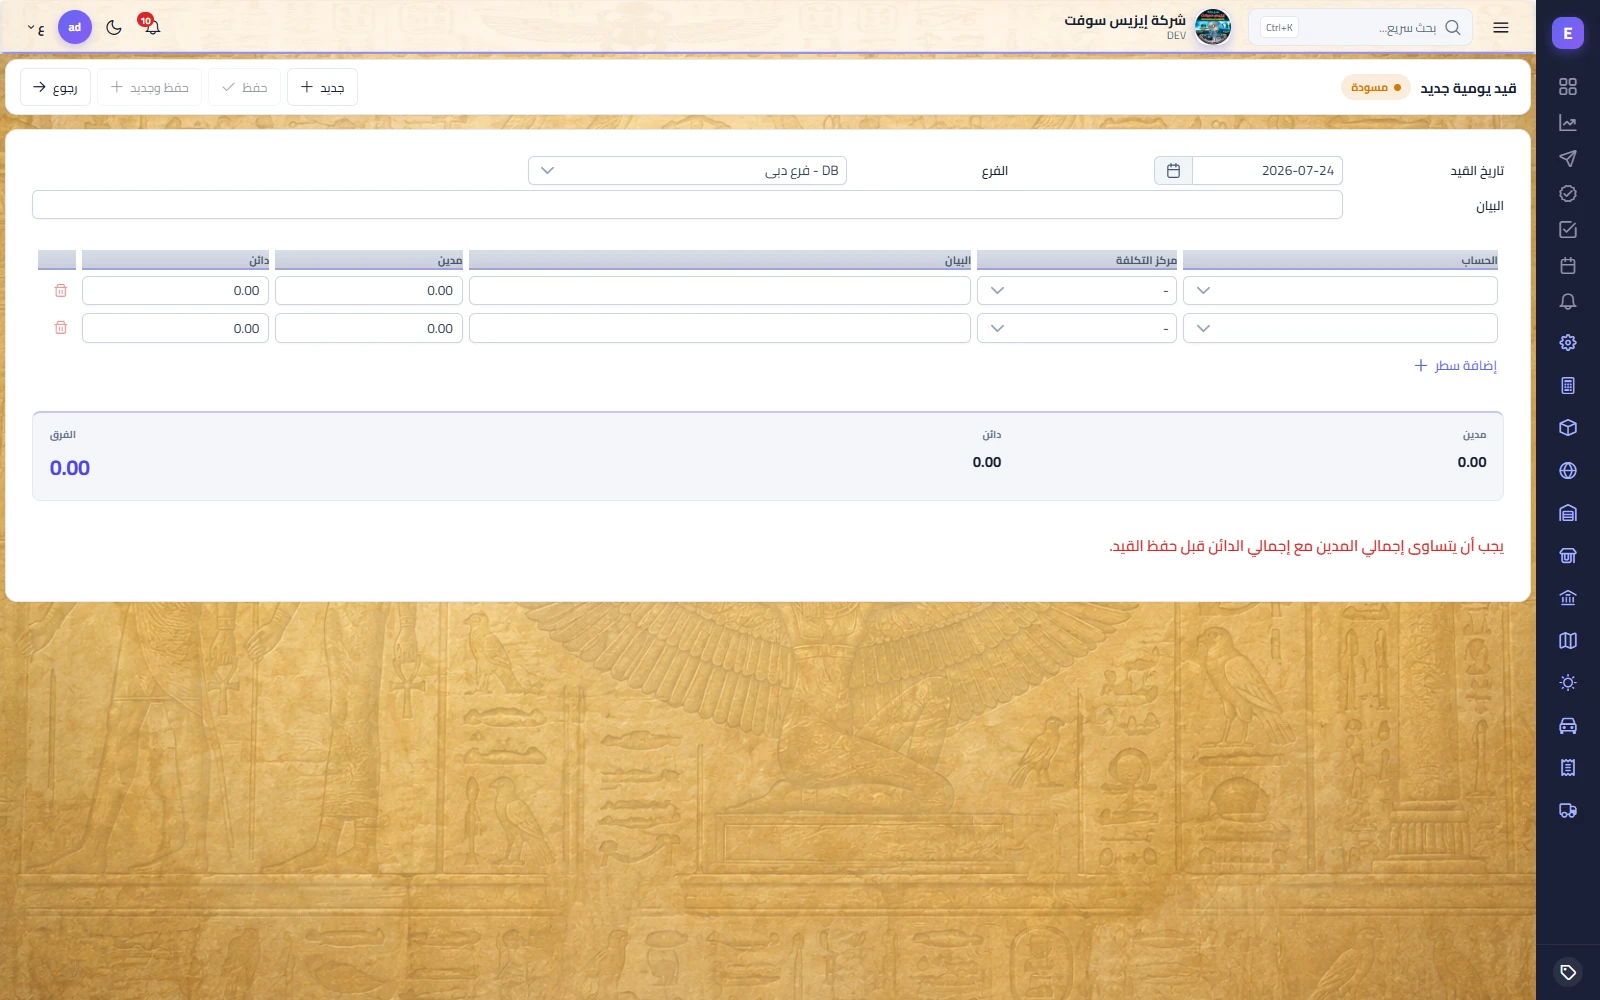The height and width of the screenshot is (1000, 1600).
Task: Open the map icon in sidebar
Action: click(x=1567, y=640)
